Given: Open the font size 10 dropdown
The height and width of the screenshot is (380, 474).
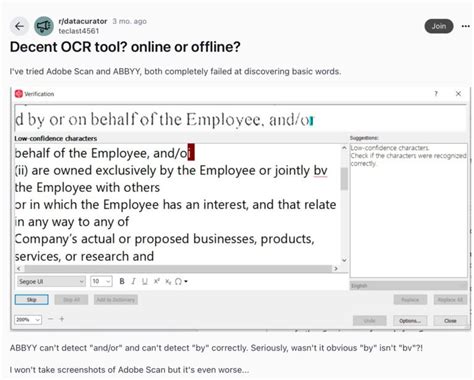Looking at the screenshot, I should [101, 282].
